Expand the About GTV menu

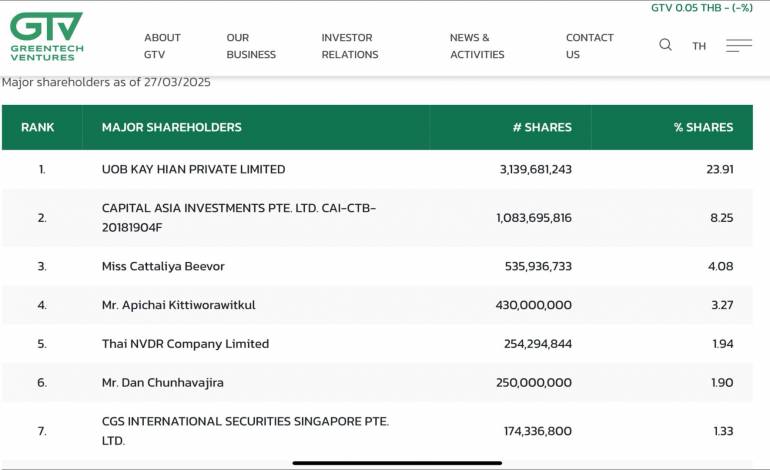(162, 46)
